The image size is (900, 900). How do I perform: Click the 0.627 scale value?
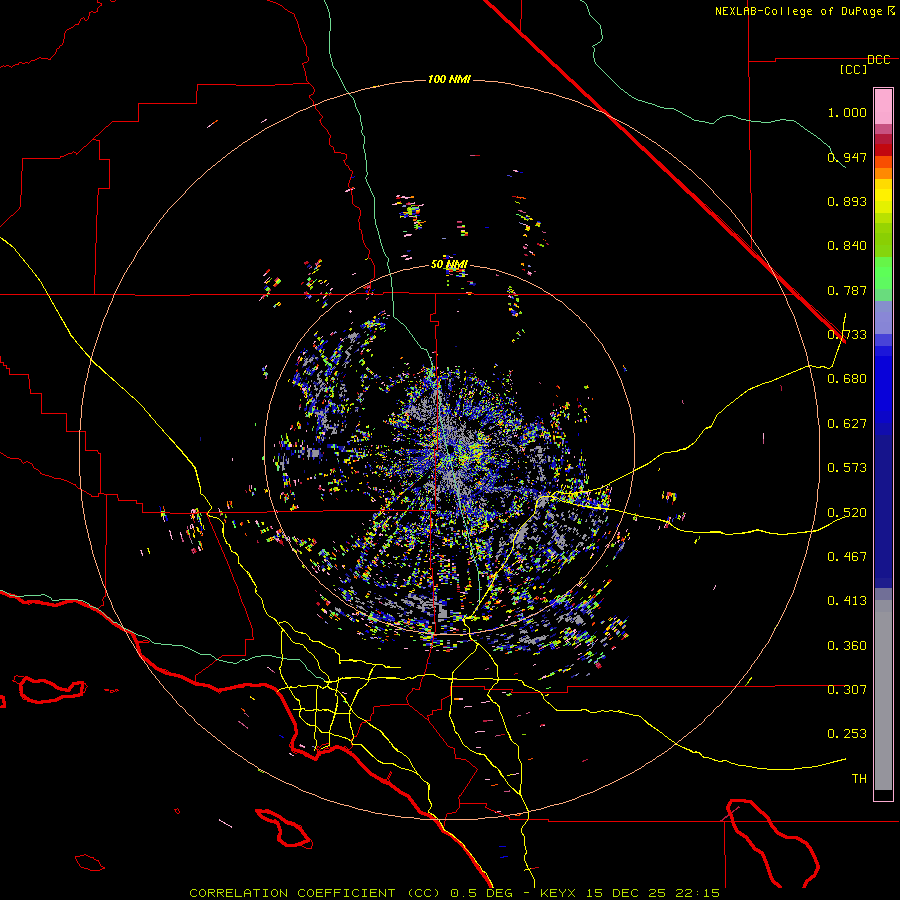[x=847, y=424]
